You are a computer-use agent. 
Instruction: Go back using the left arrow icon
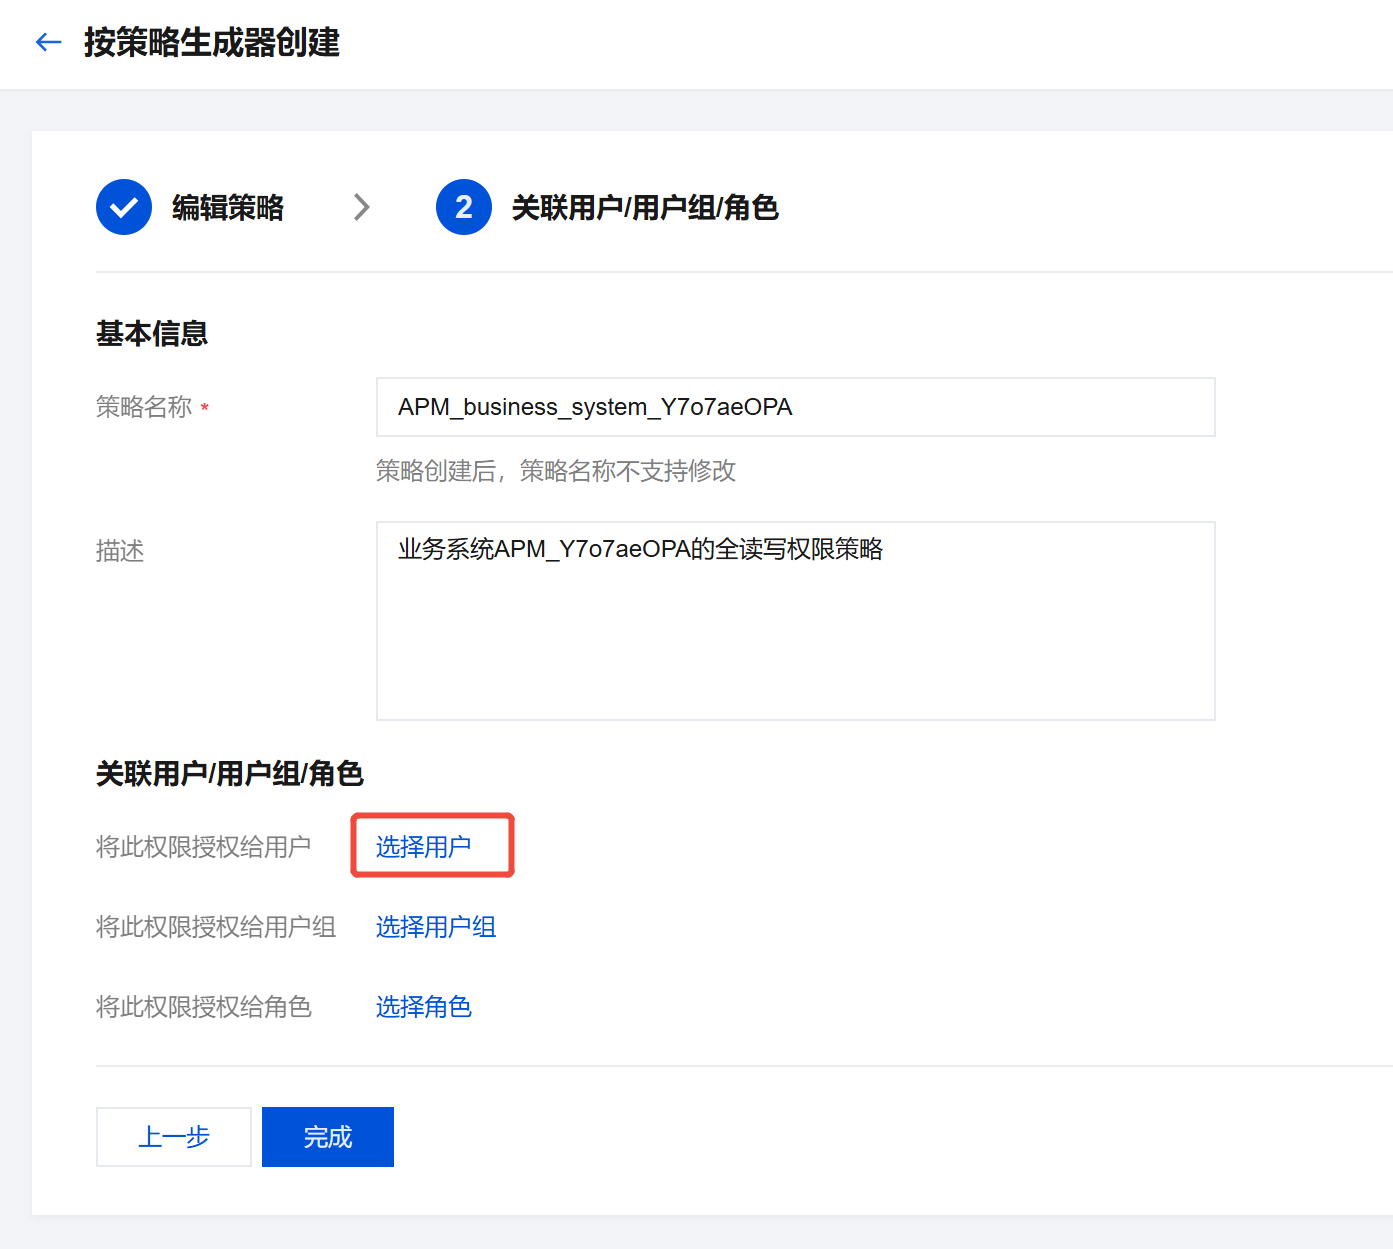tap(49, 42)
